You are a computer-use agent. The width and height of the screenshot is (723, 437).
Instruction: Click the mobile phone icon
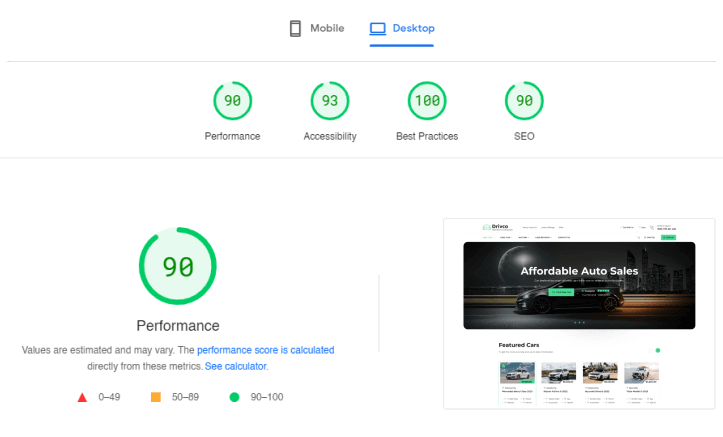pyautogui.click(x=295, y=29)
